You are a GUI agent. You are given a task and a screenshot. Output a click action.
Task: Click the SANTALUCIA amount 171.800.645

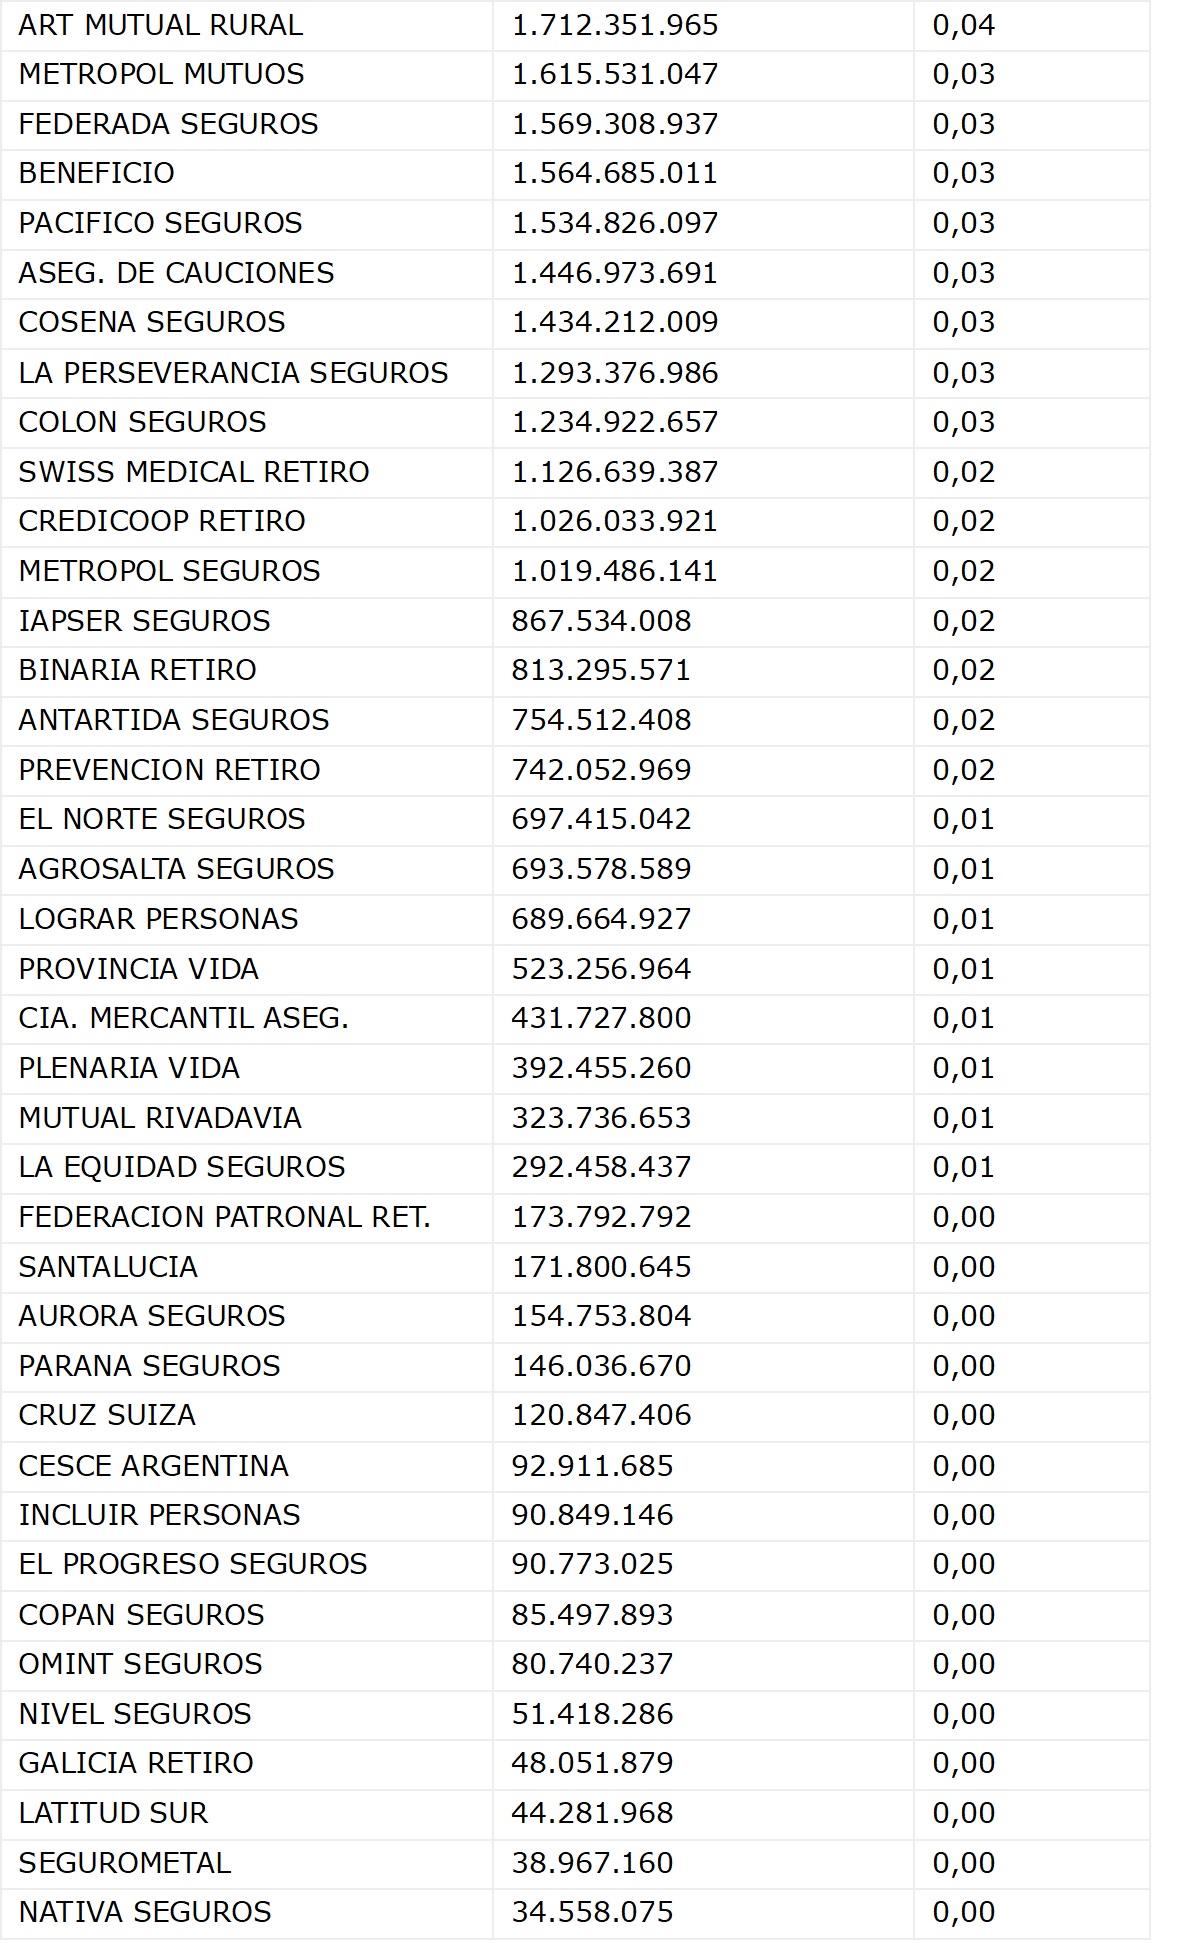tap(601, 1267)
